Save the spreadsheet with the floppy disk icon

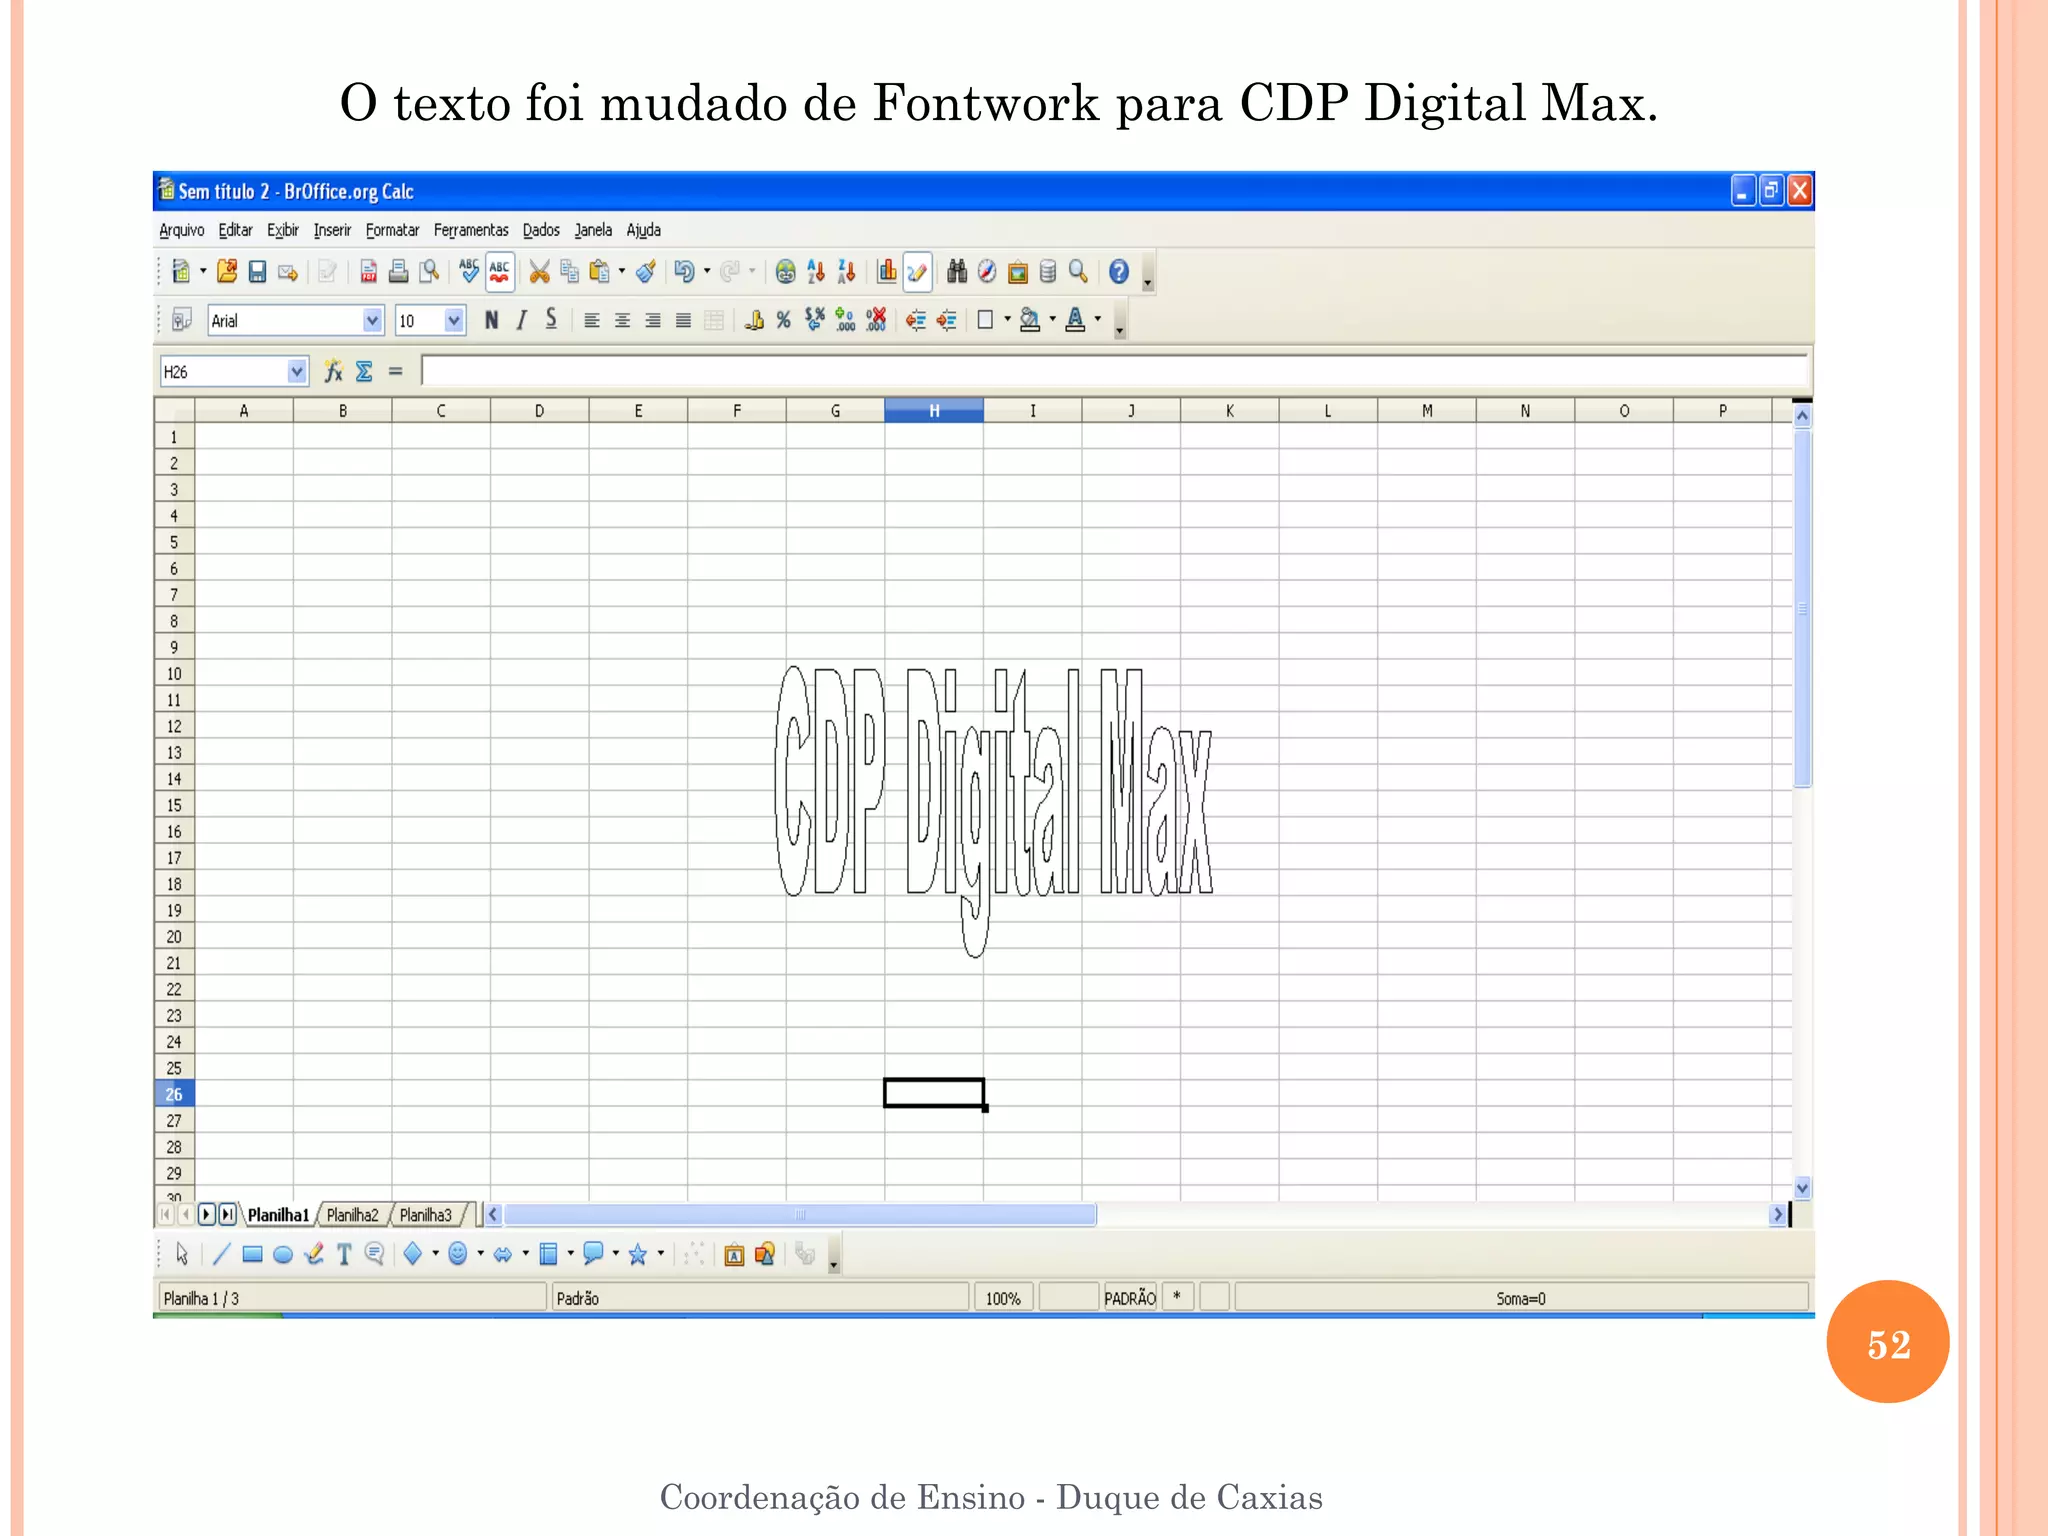point(257,272)
